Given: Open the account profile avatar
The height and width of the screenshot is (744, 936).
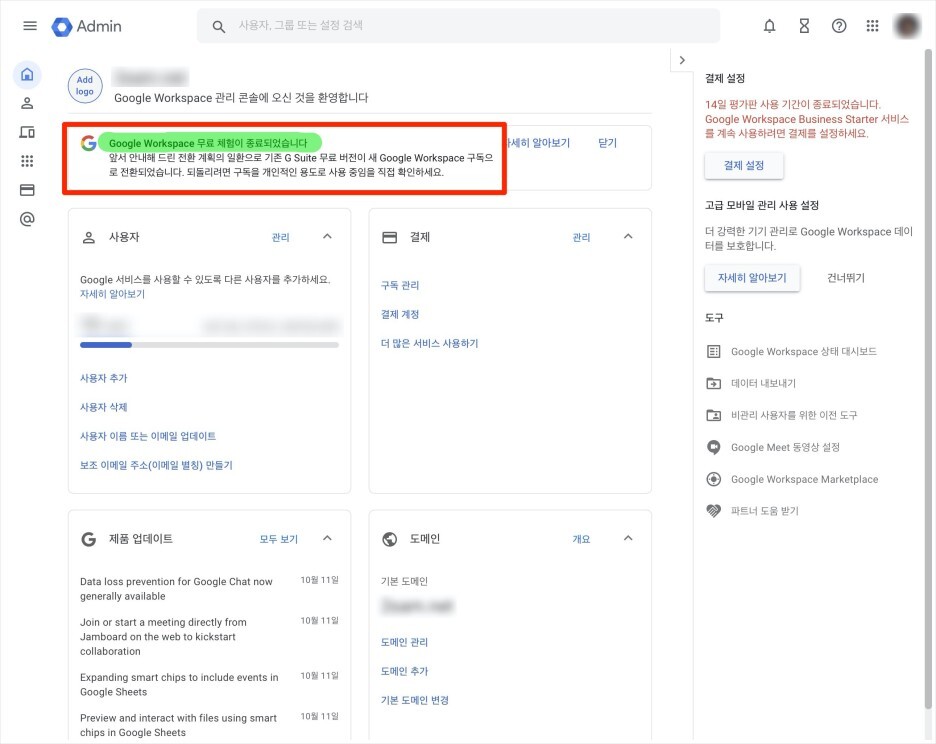Looking at the screenshot, I should [x=907, y=26].
